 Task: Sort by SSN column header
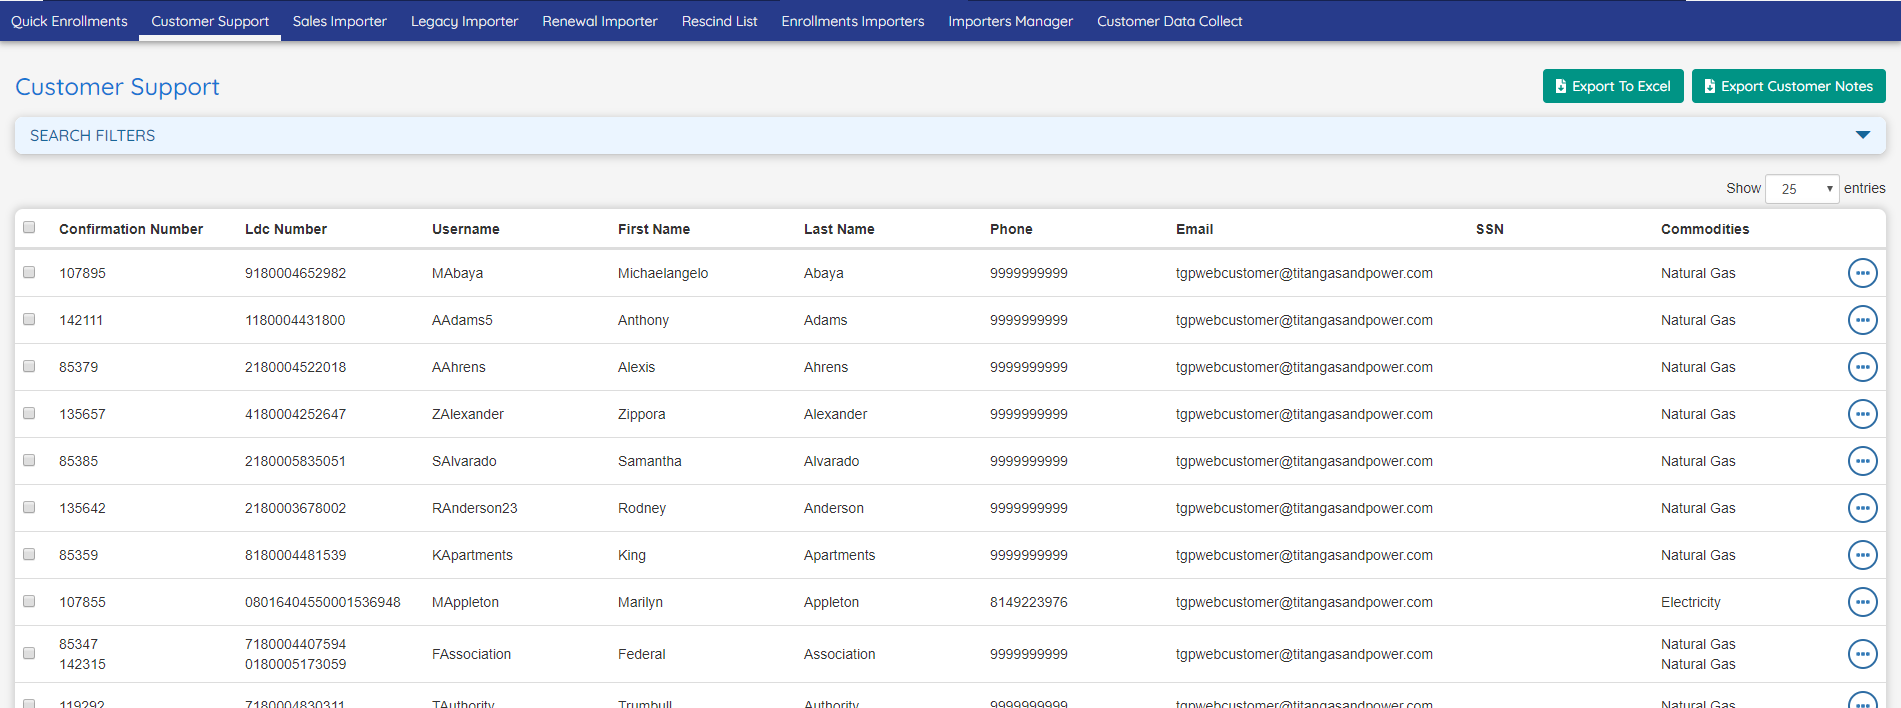[1490, 229]
